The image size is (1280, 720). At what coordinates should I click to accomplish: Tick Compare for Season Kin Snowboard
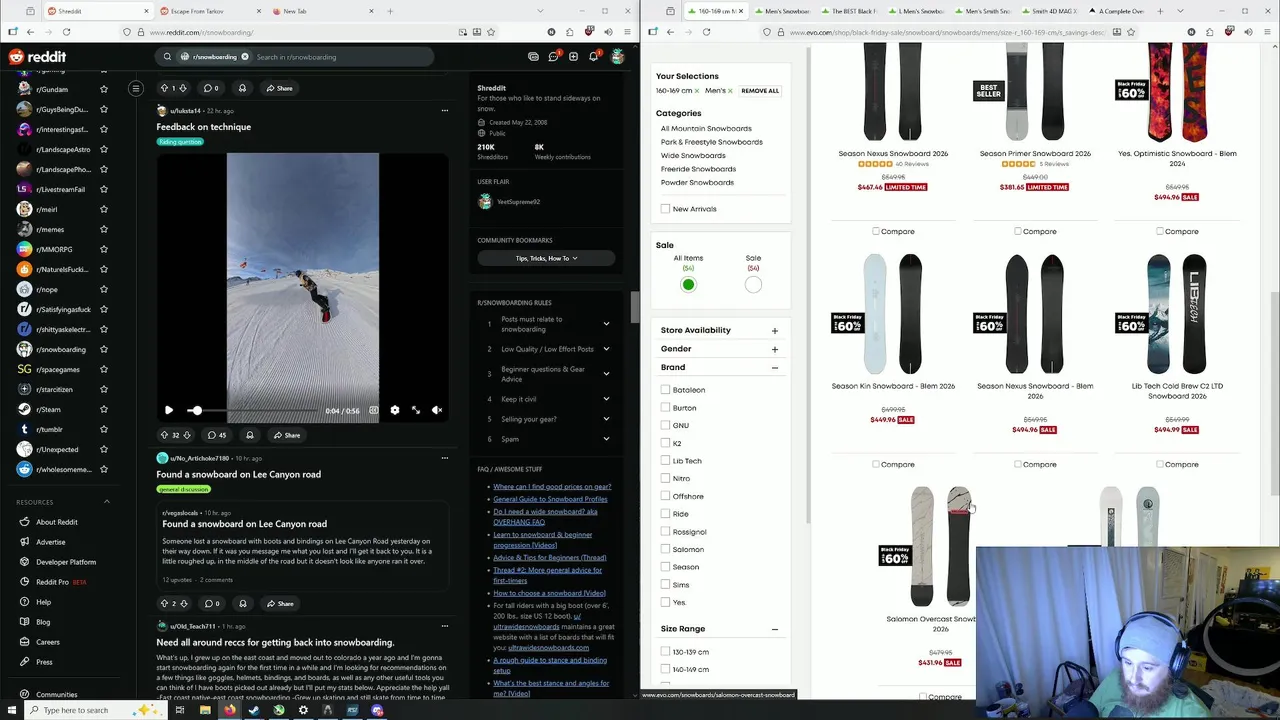[x=876, y=464]
